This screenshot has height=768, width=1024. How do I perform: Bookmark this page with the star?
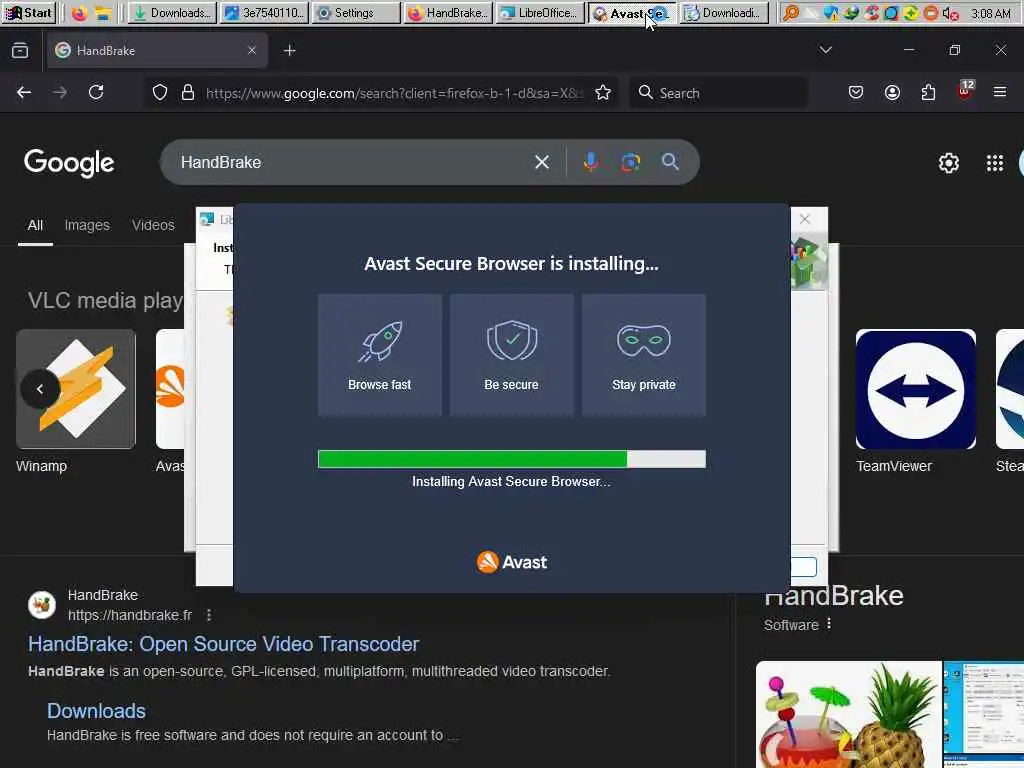[x=603, y=93]
